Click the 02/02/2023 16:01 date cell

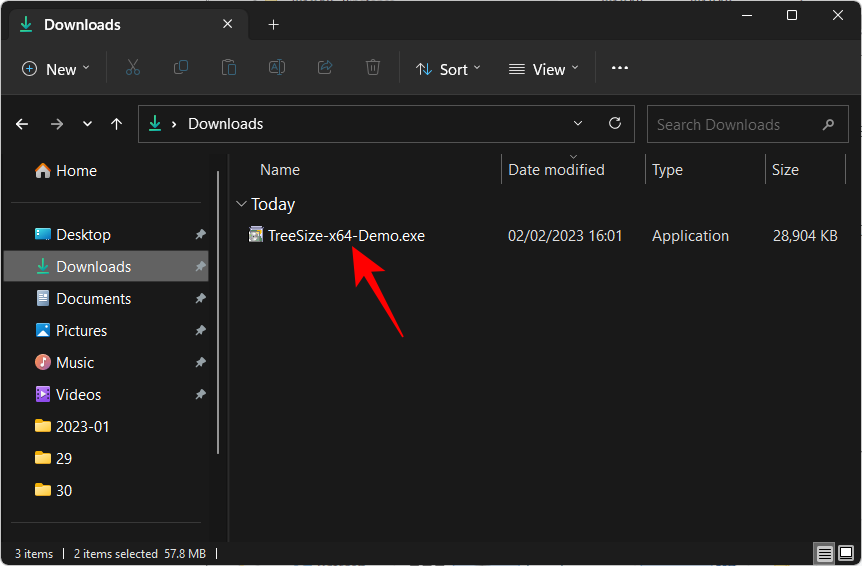coord(565,236)
